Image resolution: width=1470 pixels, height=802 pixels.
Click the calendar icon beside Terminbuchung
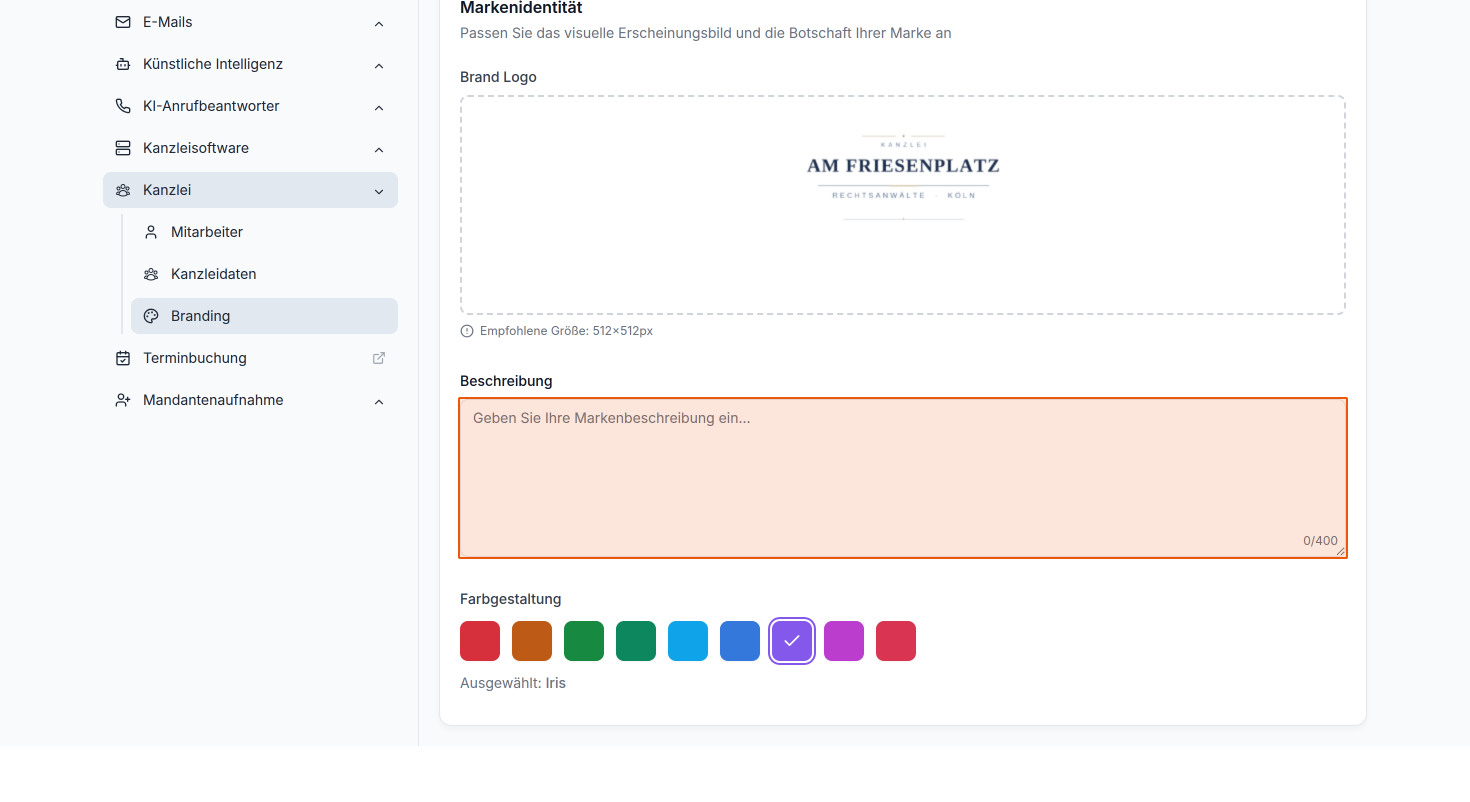123,358
